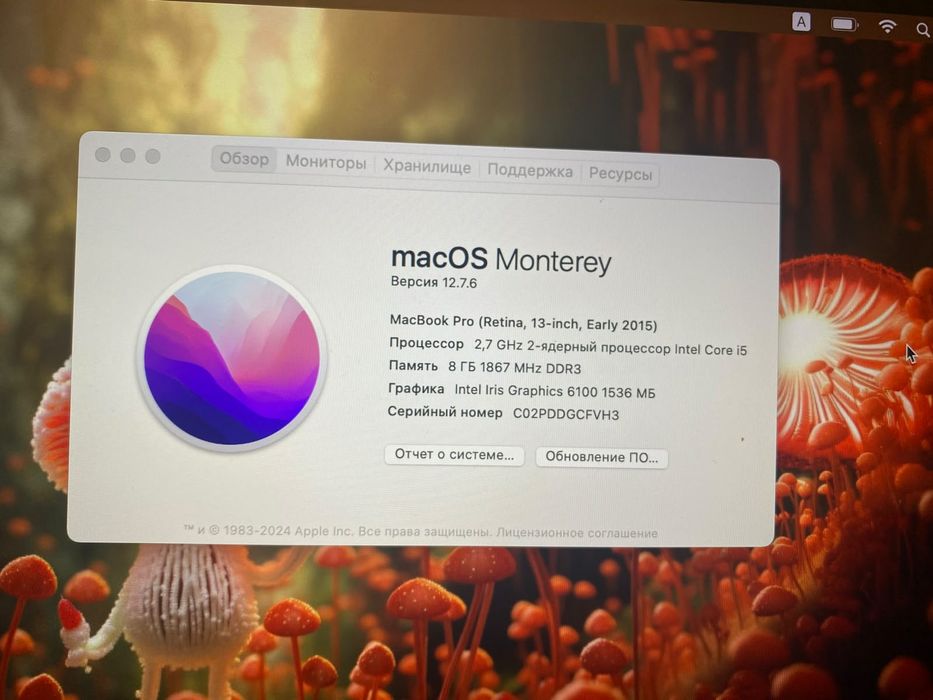Click the Память label
This screenshot has width=933, height=700.
pyautogui.click(x=413, y=365)
